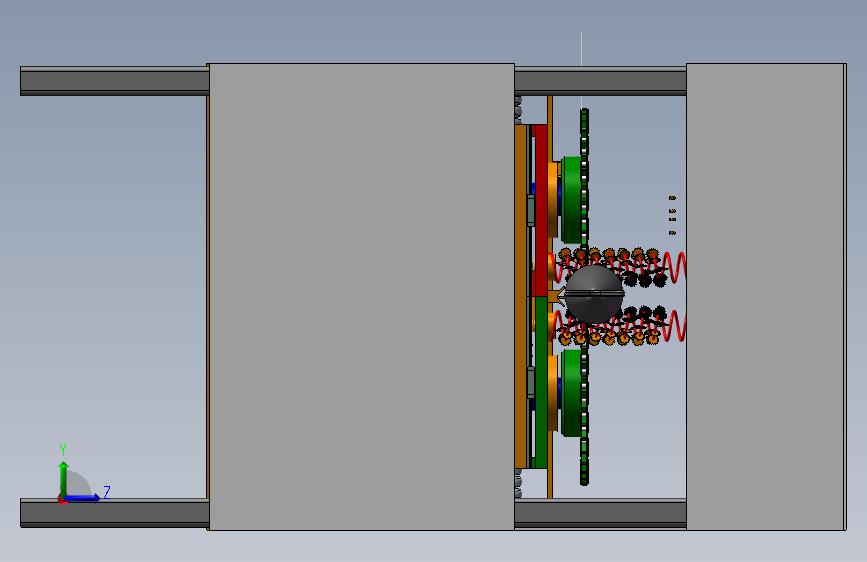Screen dimensions: 867x562
Task: Select the small dotted marks near the right panel
Action: [672, 215]
